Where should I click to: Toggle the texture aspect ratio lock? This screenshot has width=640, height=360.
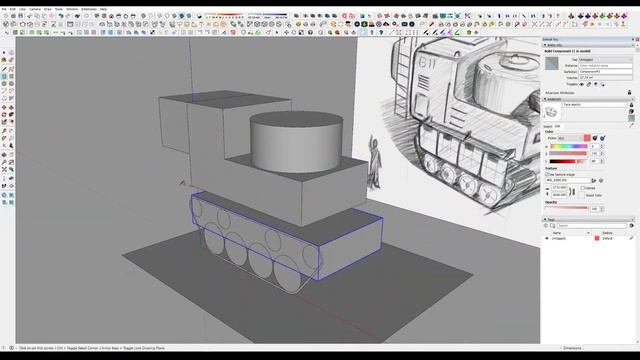click(572, 191)
